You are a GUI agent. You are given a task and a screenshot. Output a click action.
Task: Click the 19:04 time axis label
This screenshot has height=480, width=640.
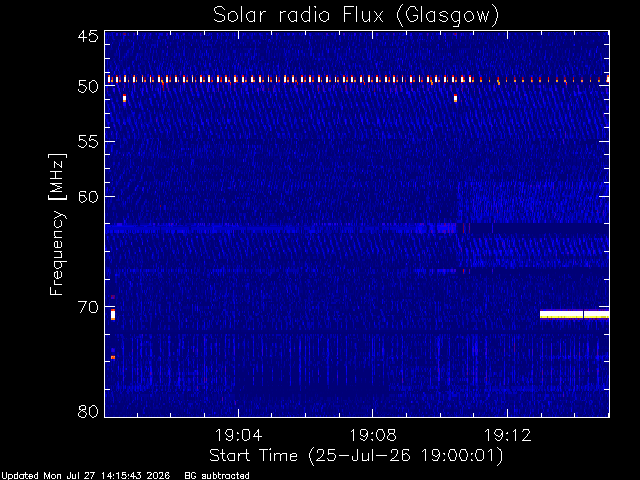(x=238, y=435)
